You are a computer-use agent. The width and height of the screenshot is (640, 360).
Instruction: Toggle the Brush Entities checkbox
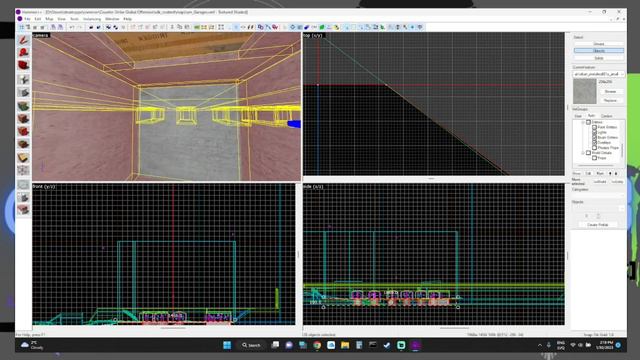tap(594, 138)
